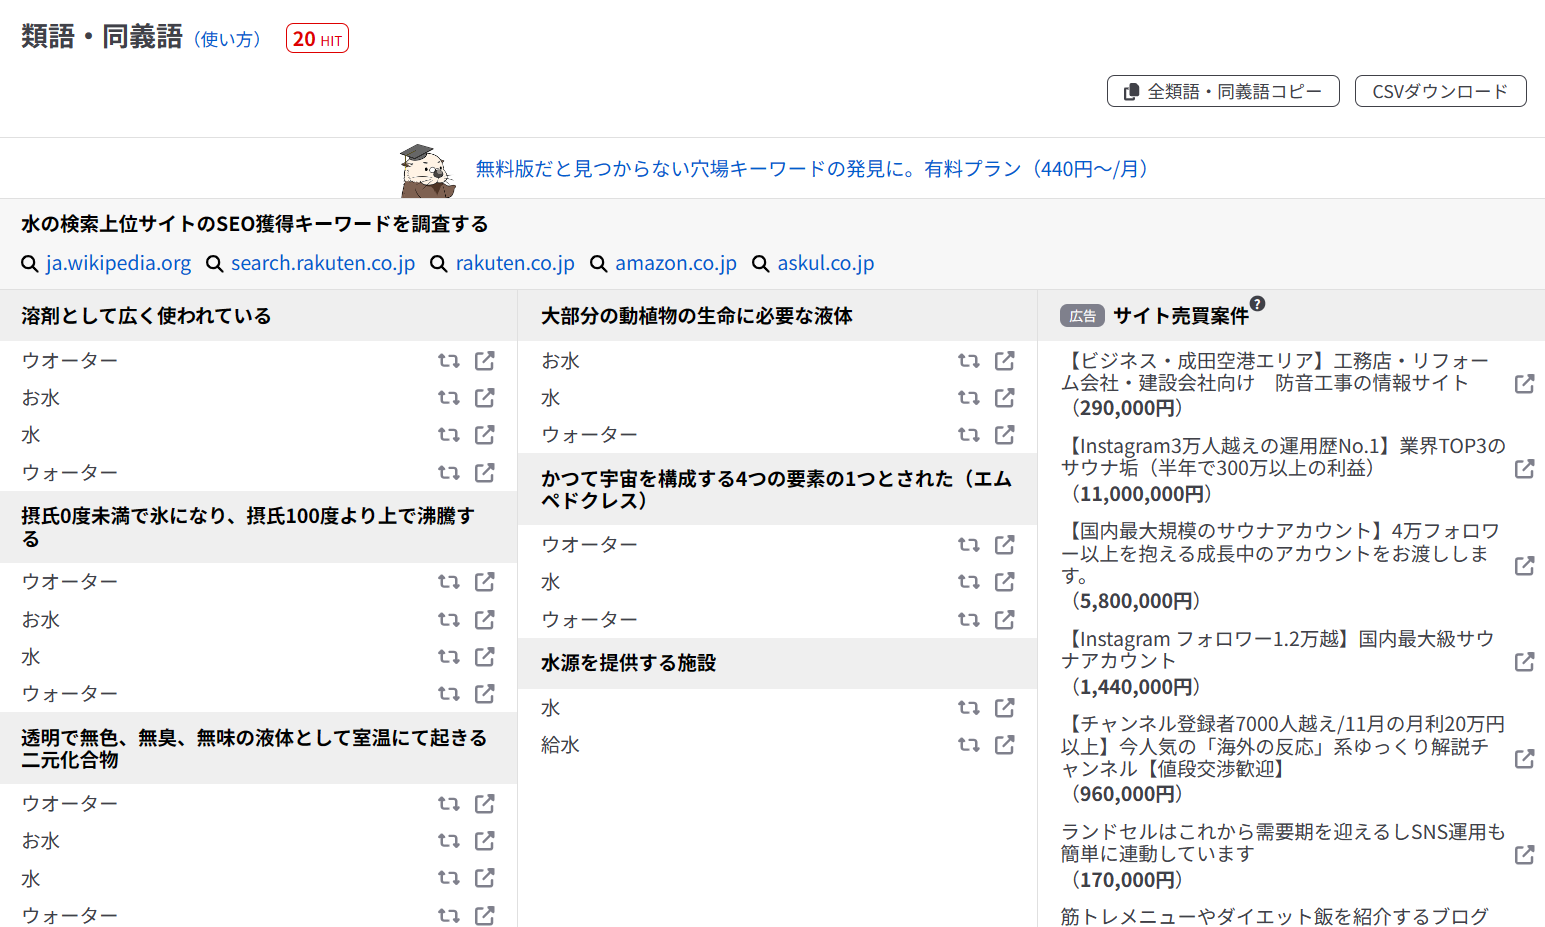This screenshot has width=1545, height=927.
Task: Open external link for お水 under 大部分の動植物 heading
Action: (1004, 361)
